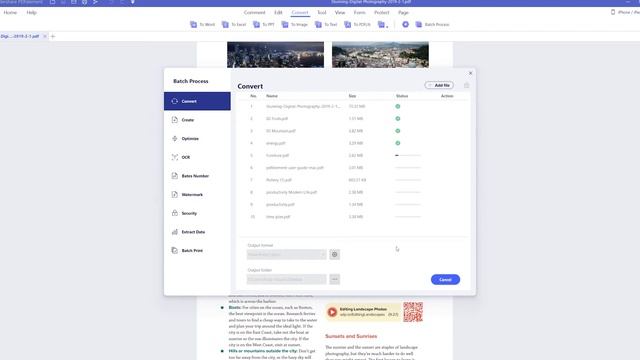Click the To Image conversion icon
Viewport: 640px width, 360px height.
click(x=295, y=24)
